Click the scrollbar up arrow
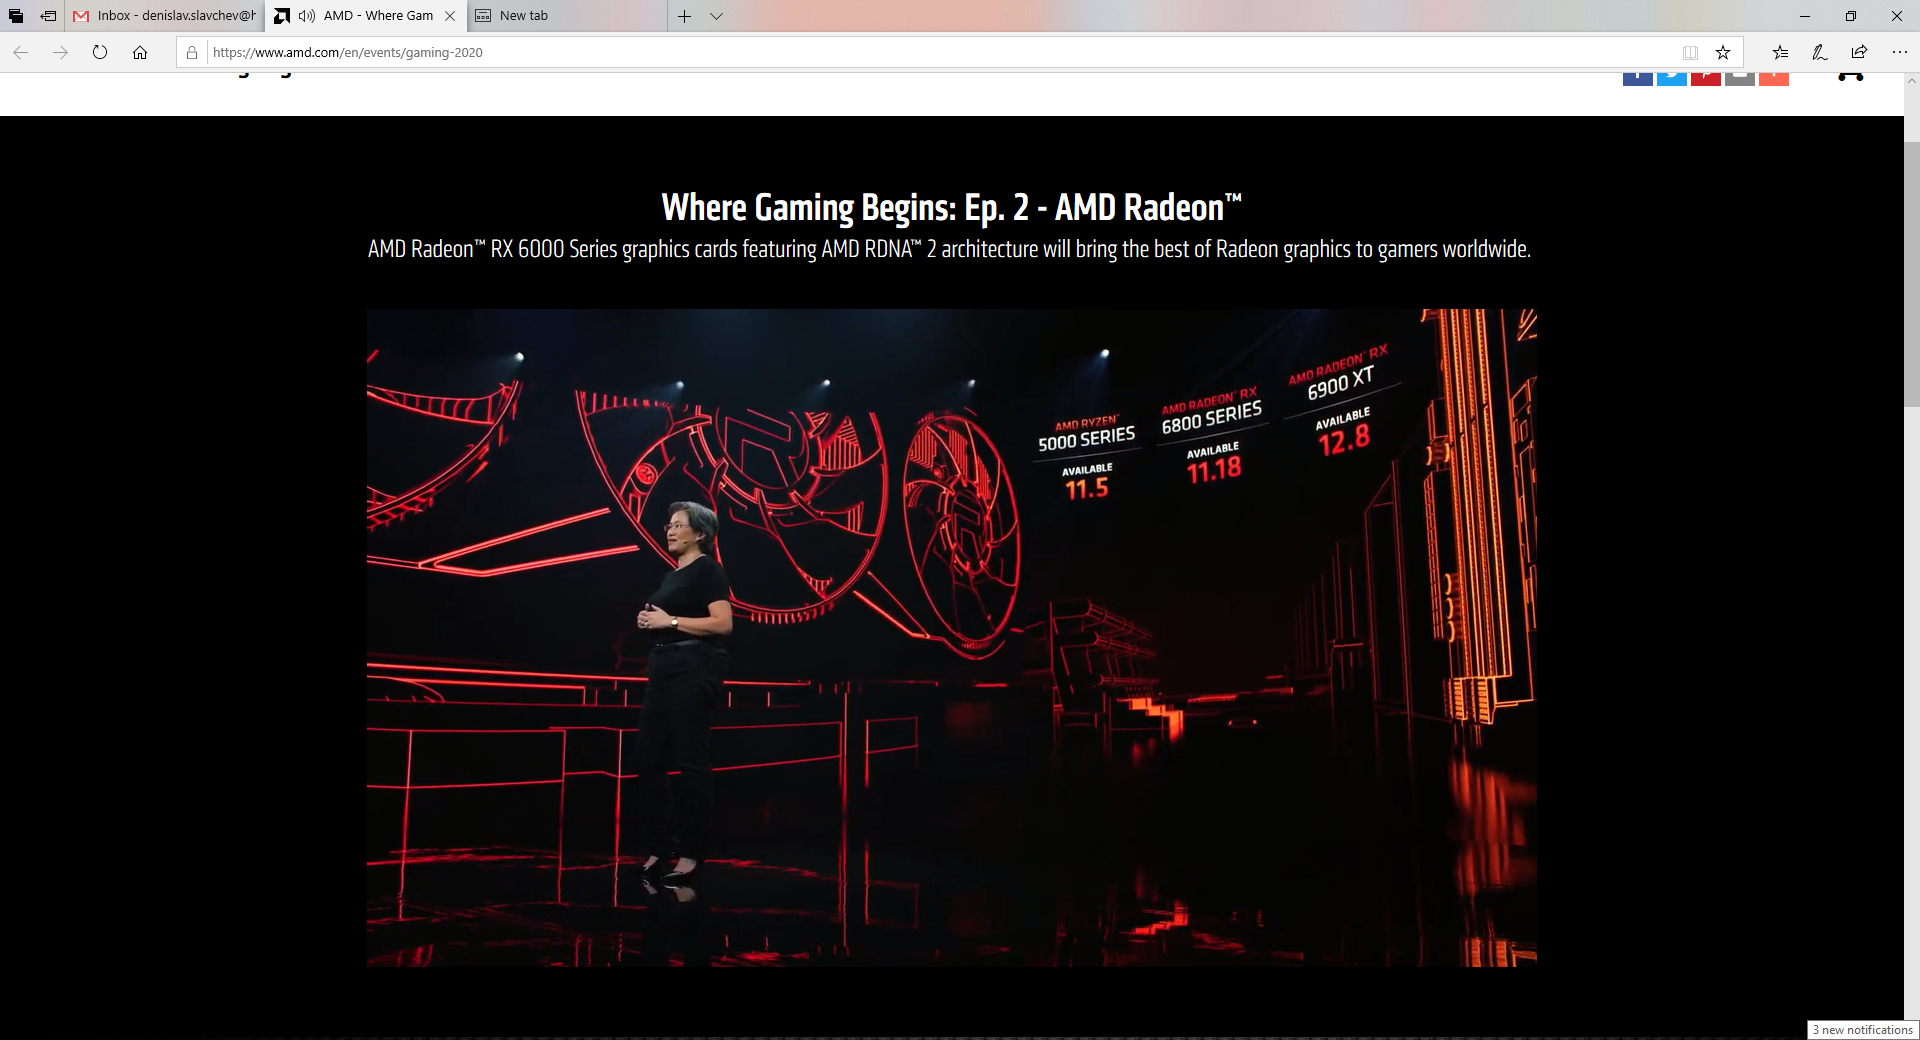This screenshot has height=1040, width=1920. 1912,81
